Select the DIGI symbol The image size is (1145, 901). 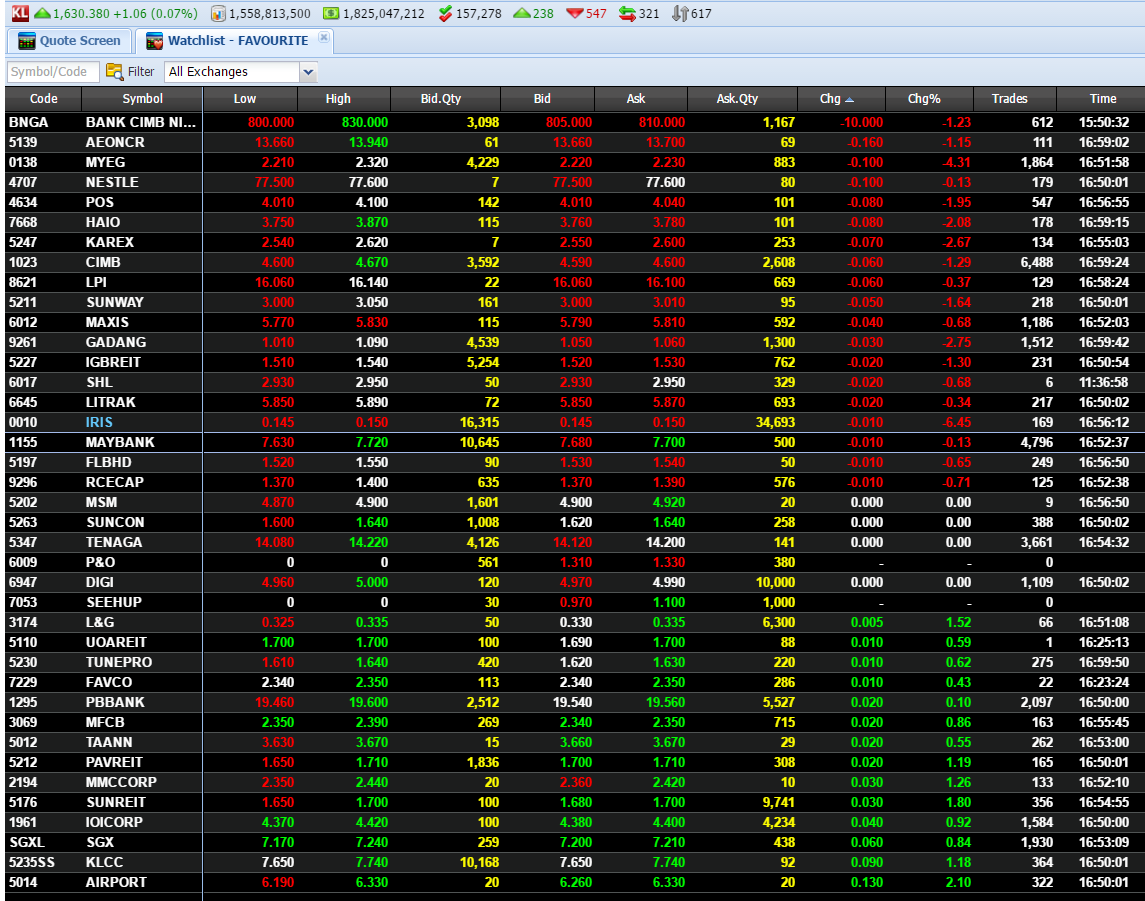[99, 582]
